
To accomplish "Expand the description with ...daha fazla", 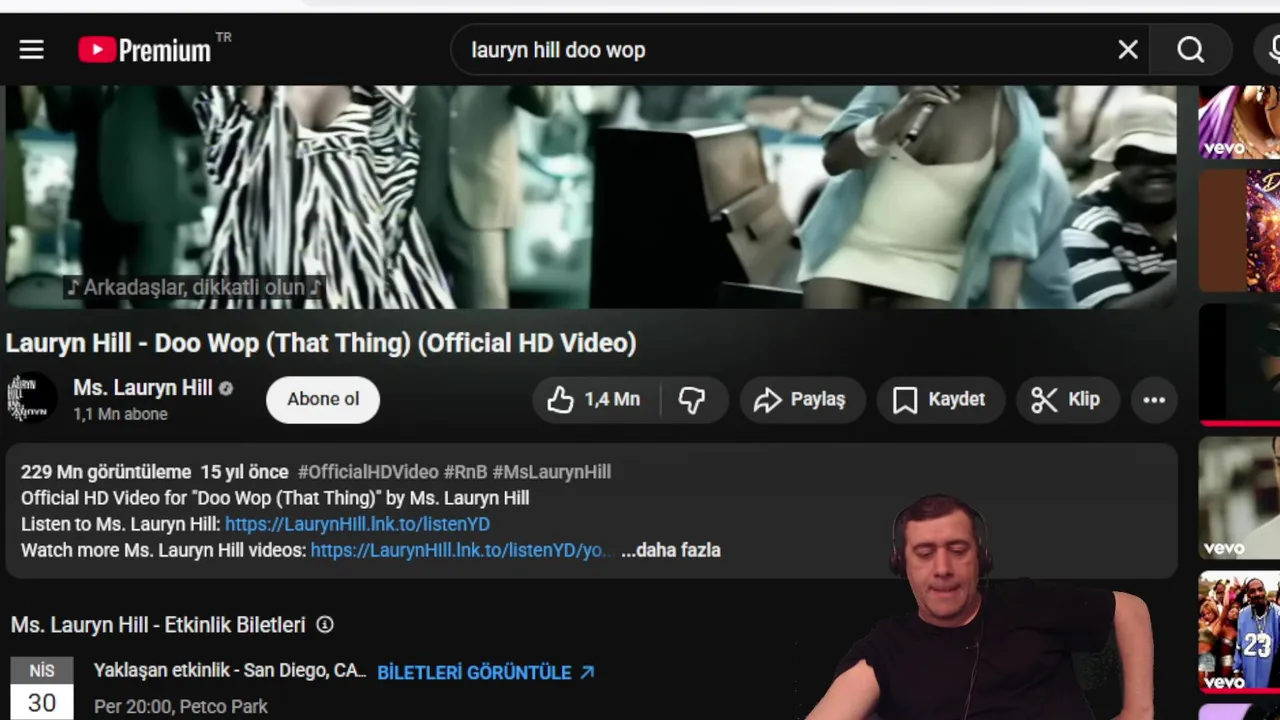I will tap(671, 550).
